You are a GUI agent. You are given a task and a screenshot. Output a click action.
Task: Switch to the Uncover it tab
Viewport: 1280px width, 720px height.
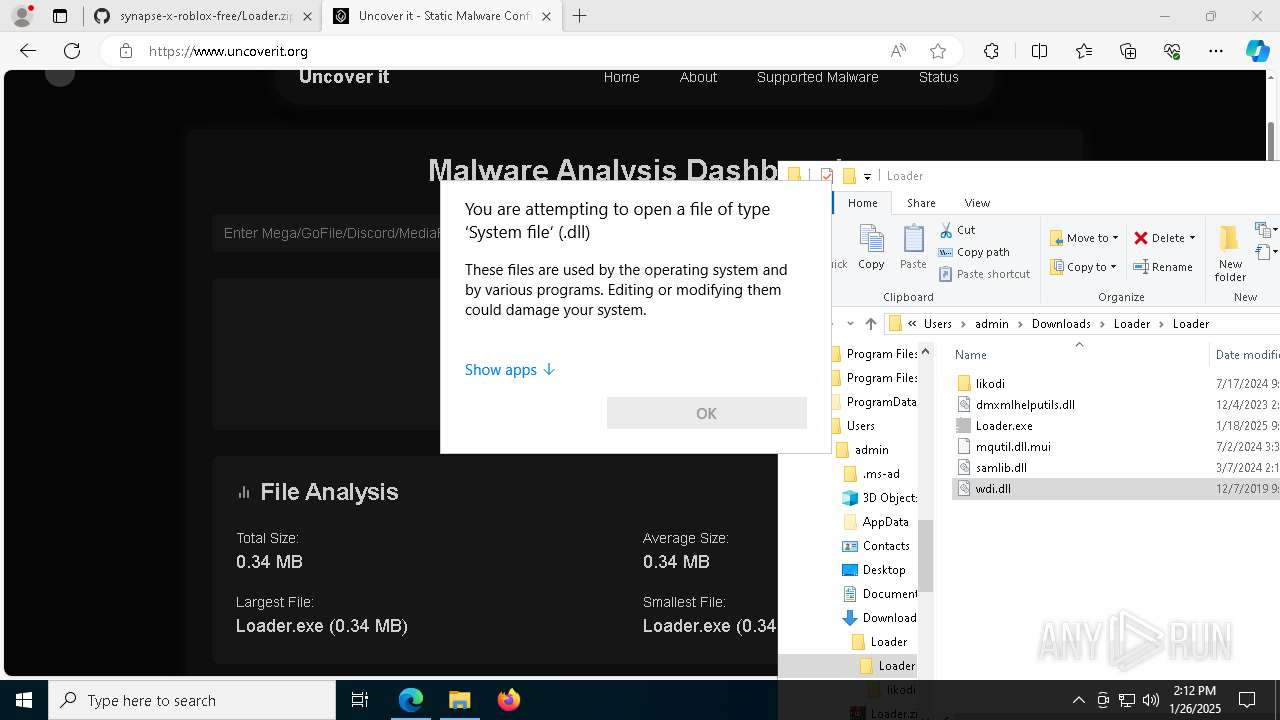(442, 16)
